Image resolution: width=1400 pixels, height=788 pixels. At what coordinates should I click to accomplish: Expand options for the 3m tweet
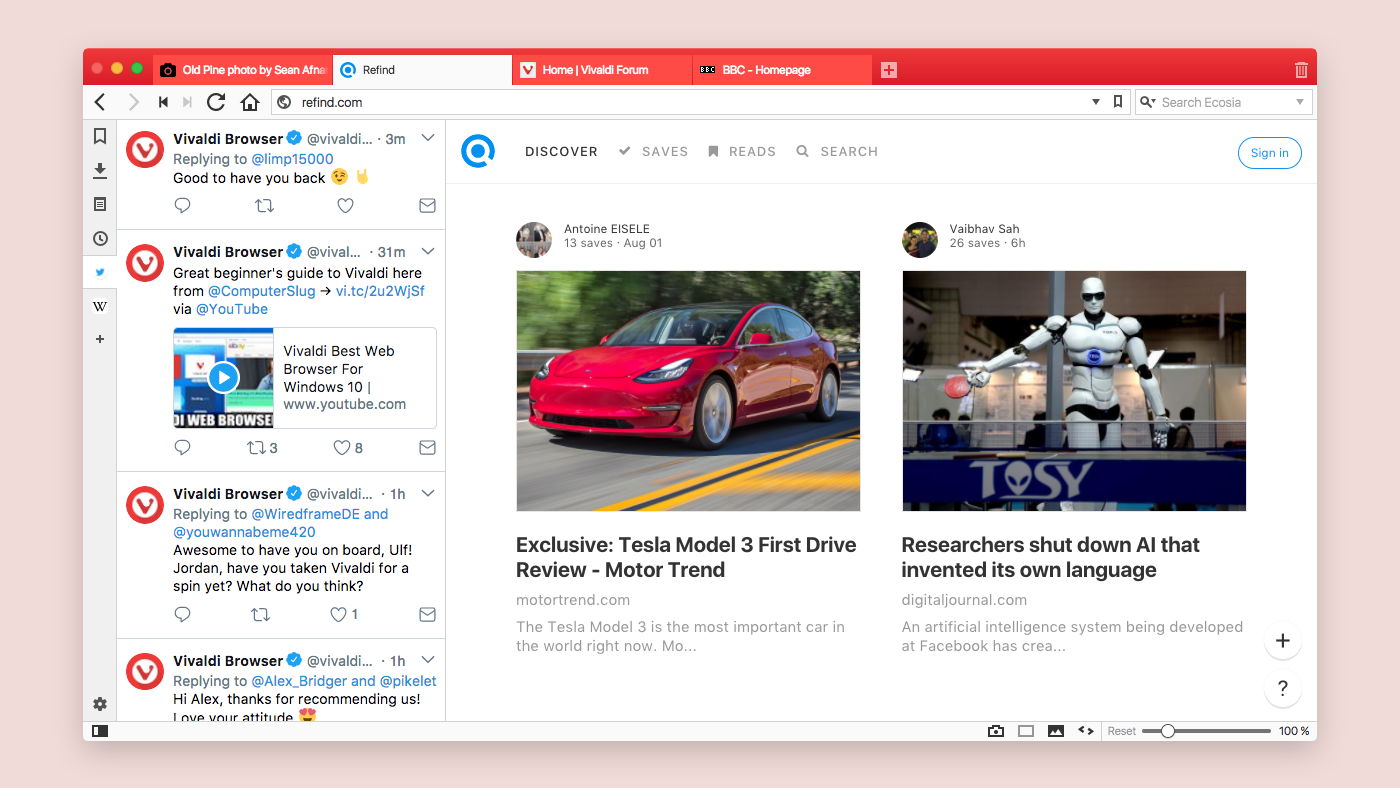[x=427, y=137]
